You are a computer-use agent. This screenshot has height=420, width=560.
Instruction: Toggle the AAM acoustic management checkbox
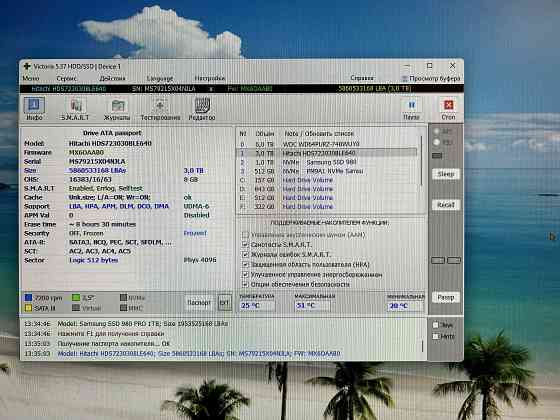tap(245, 235)
